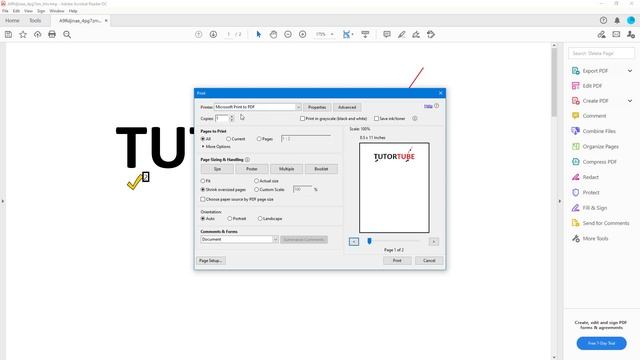Open the View menu
The width and height of the screenshot is (640, 360).
tap(29, 11)
